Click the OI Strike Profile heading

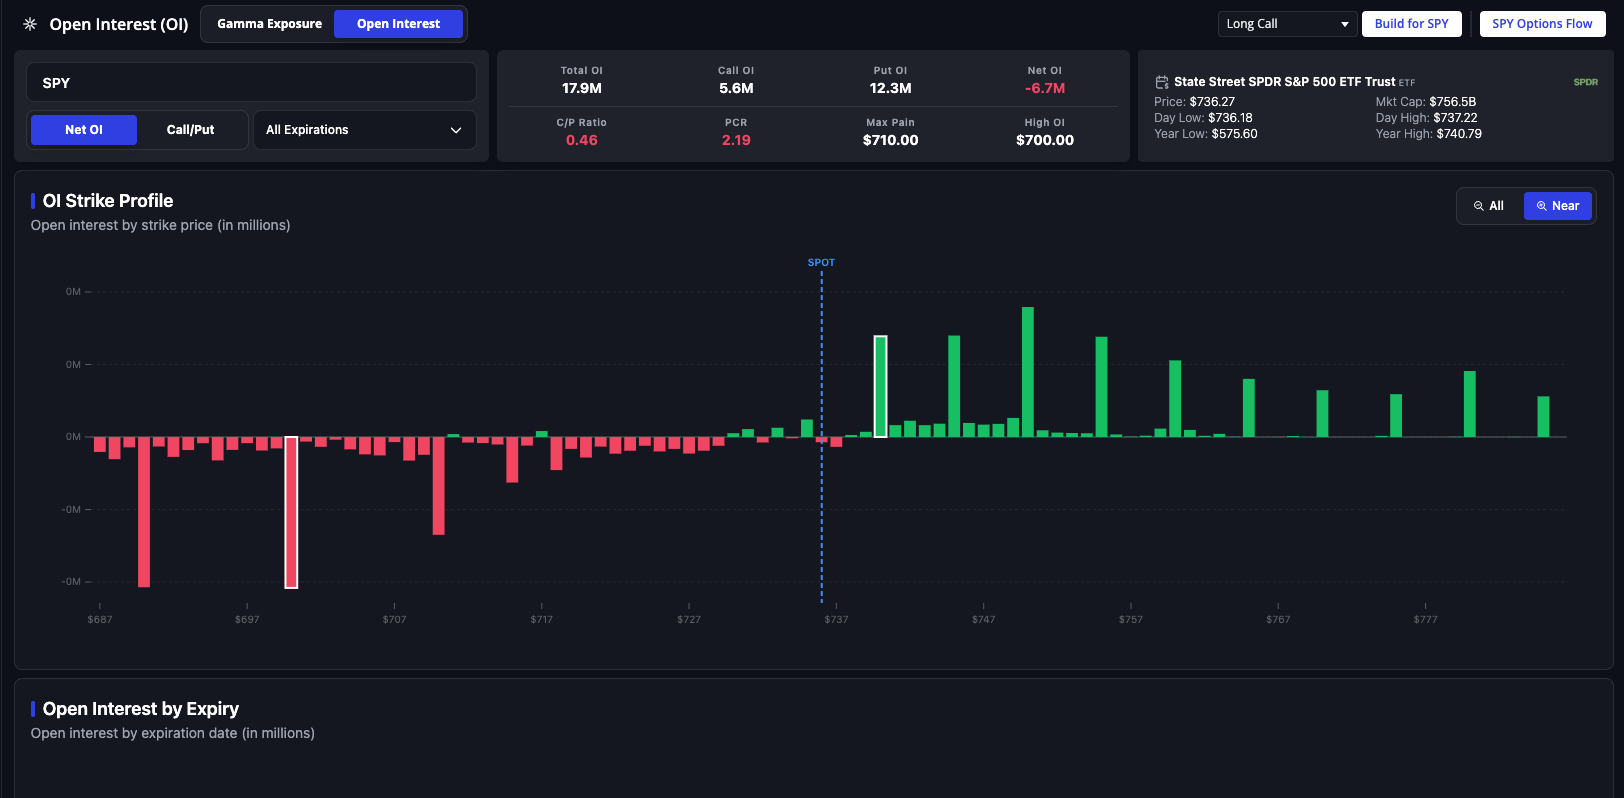coord(108,201)
